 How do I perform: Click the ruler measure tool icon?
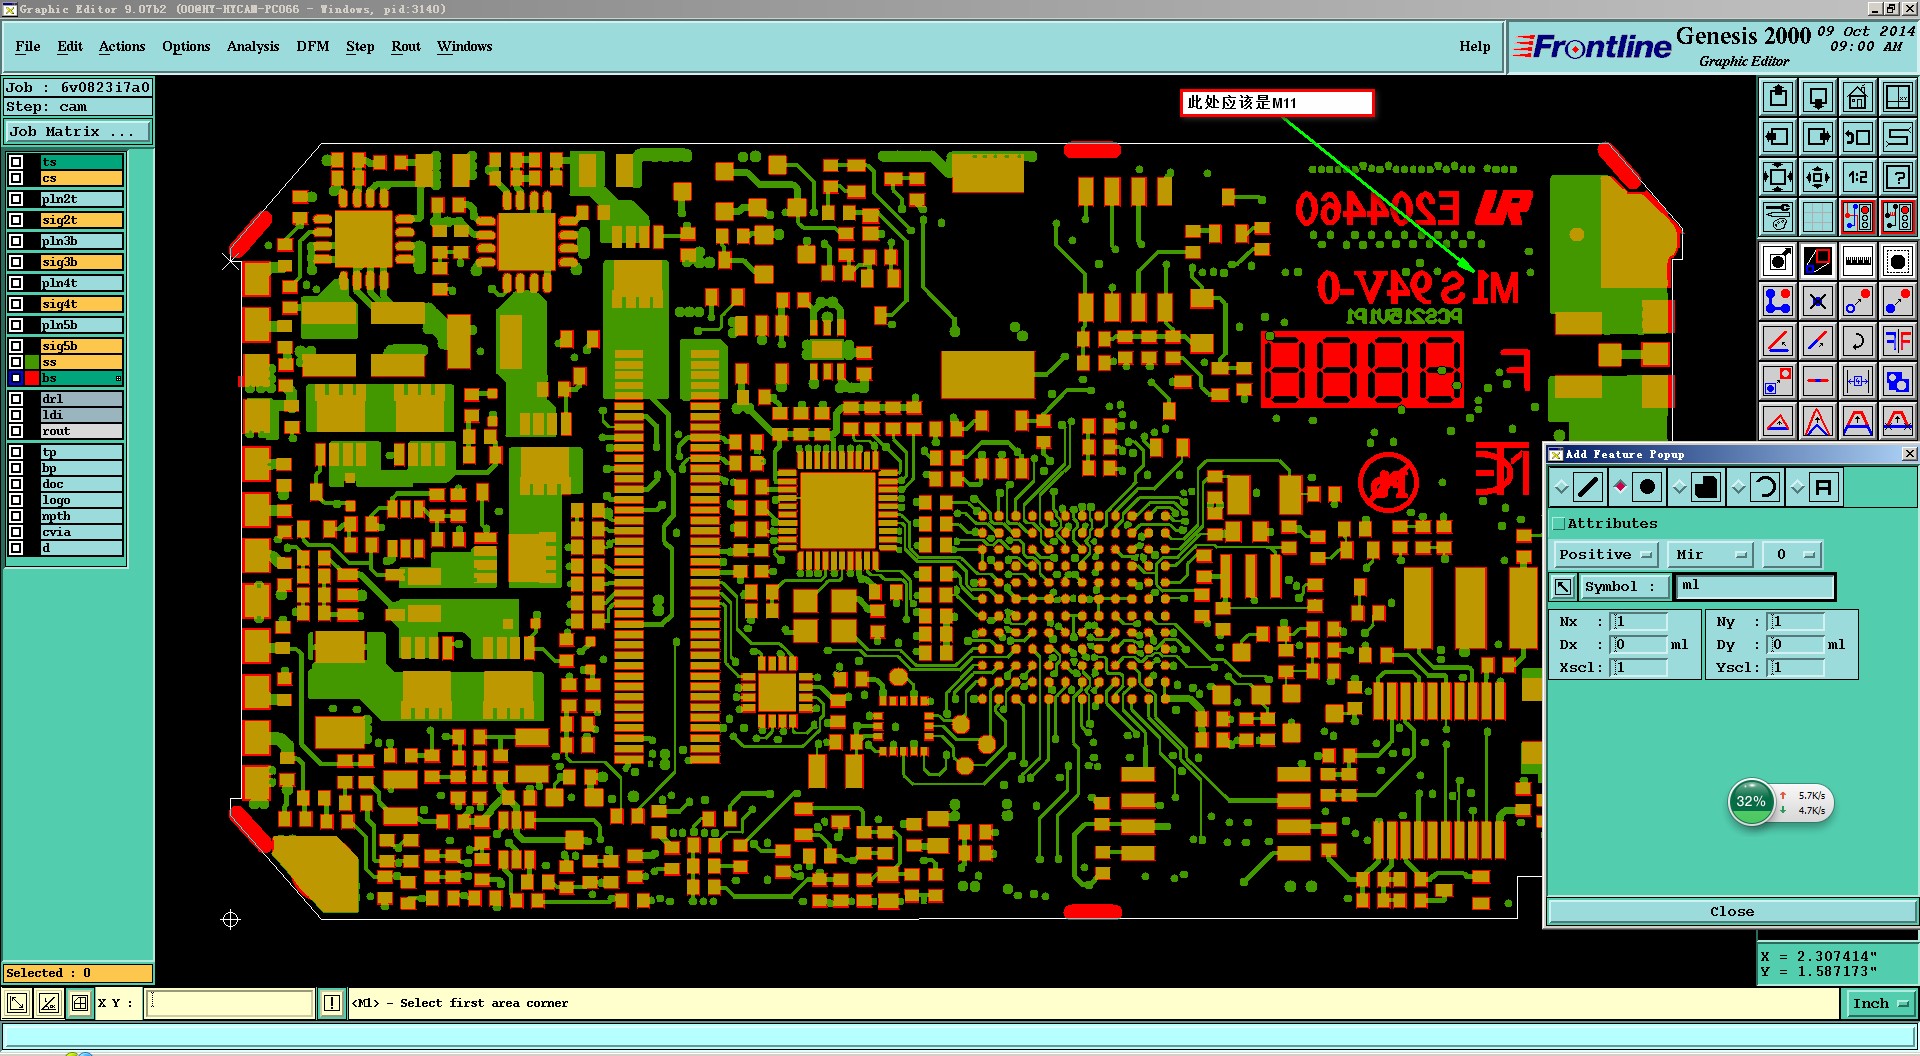[x=1858, y=262]
